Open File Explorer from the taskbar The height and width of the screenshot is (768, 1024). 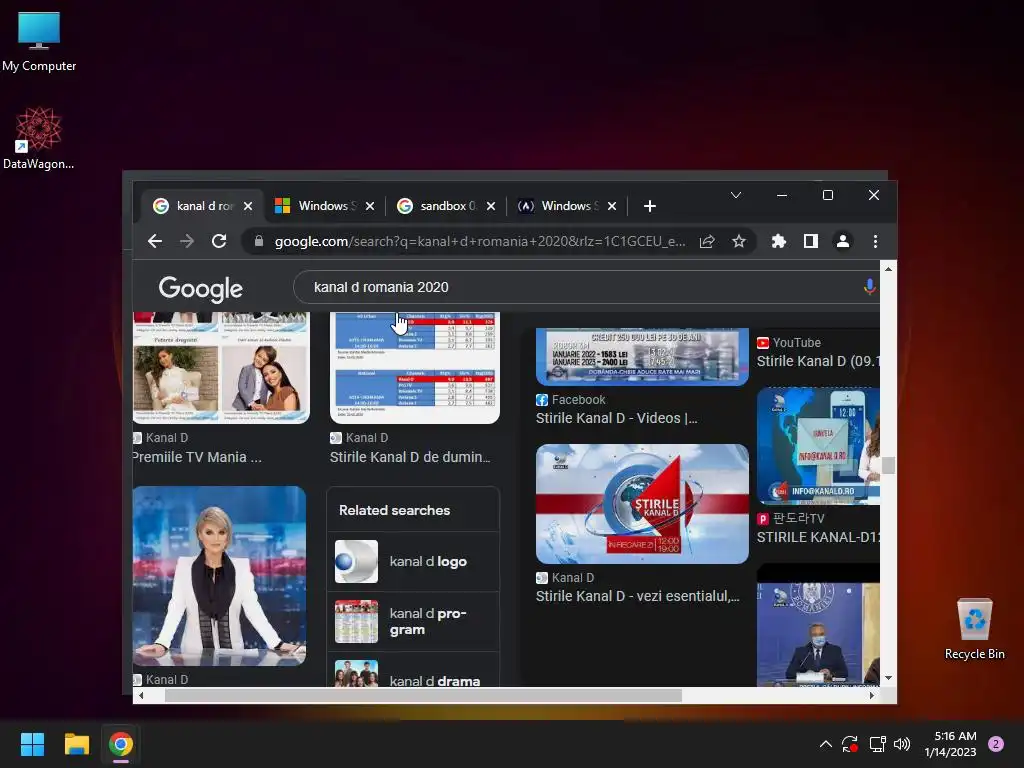pos(76,744)
